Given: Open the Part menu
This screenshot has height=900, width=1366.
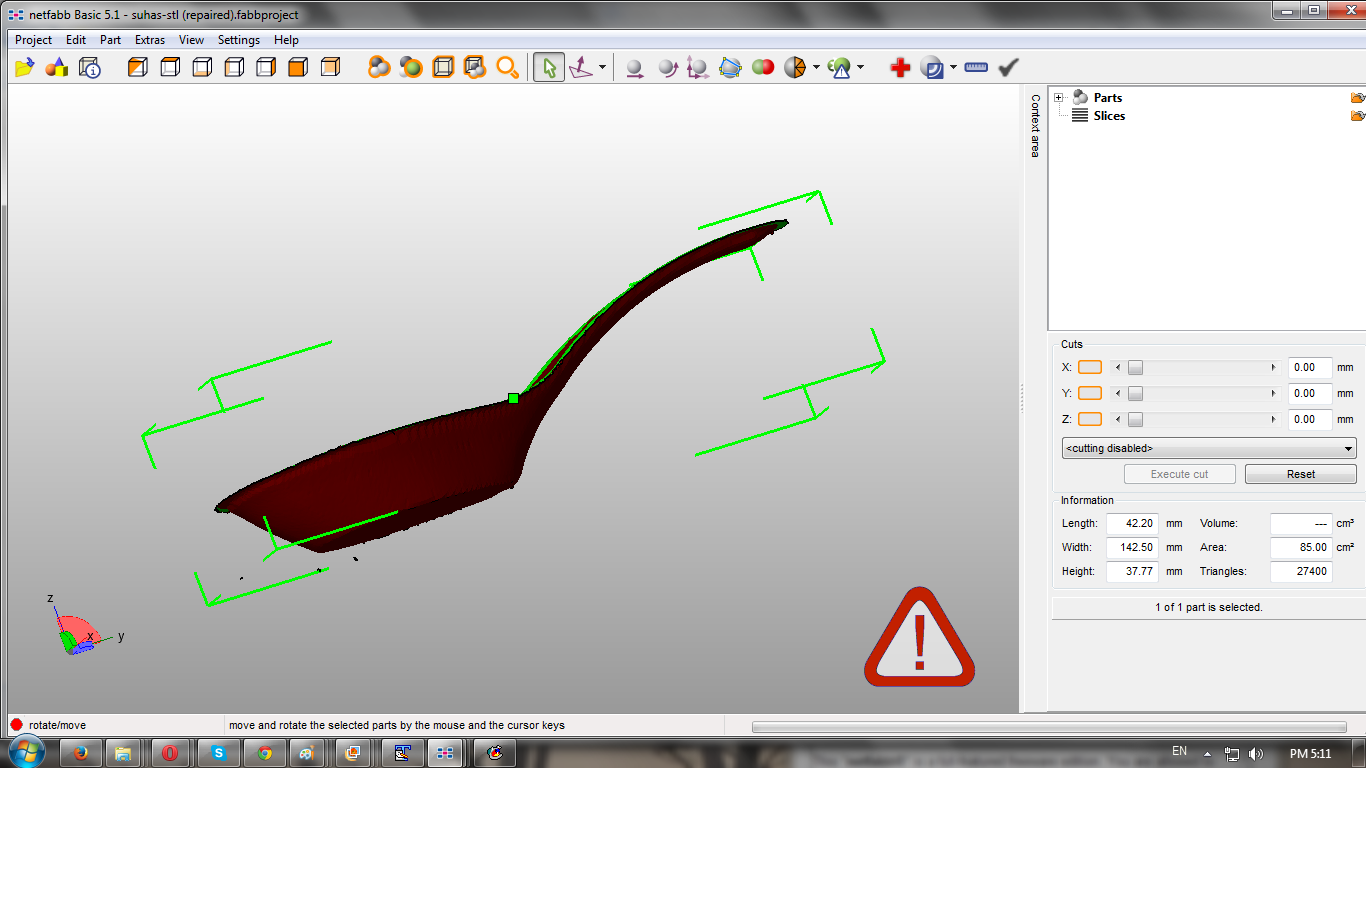Looking at the screenshot, I should pyautogui.click(x=110, y=40).
